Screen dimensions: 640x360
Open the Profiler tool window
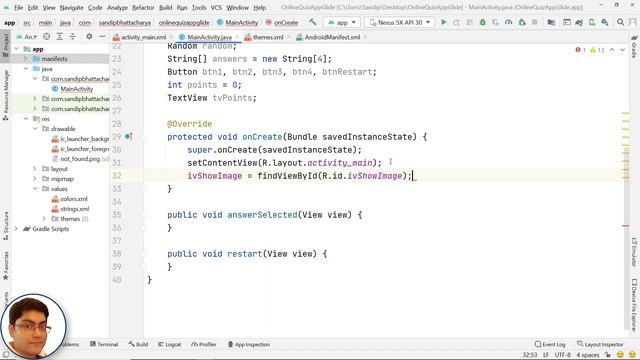[204, 344]
